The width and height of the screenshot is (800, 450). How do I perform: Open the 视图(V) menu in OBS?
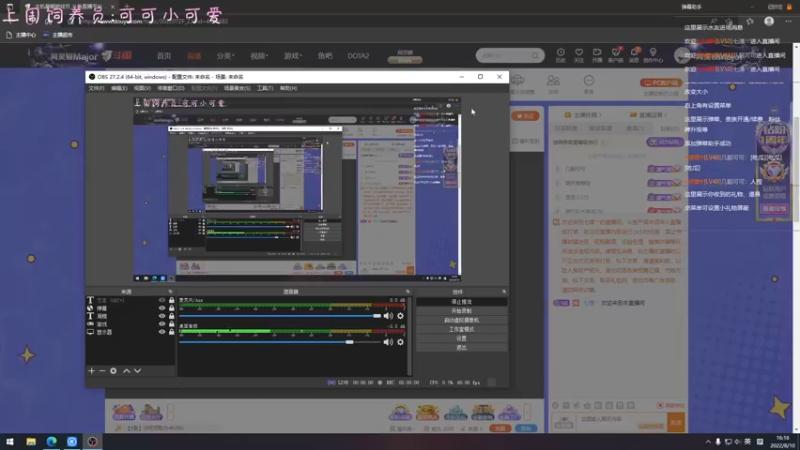(x=142, y=88)
